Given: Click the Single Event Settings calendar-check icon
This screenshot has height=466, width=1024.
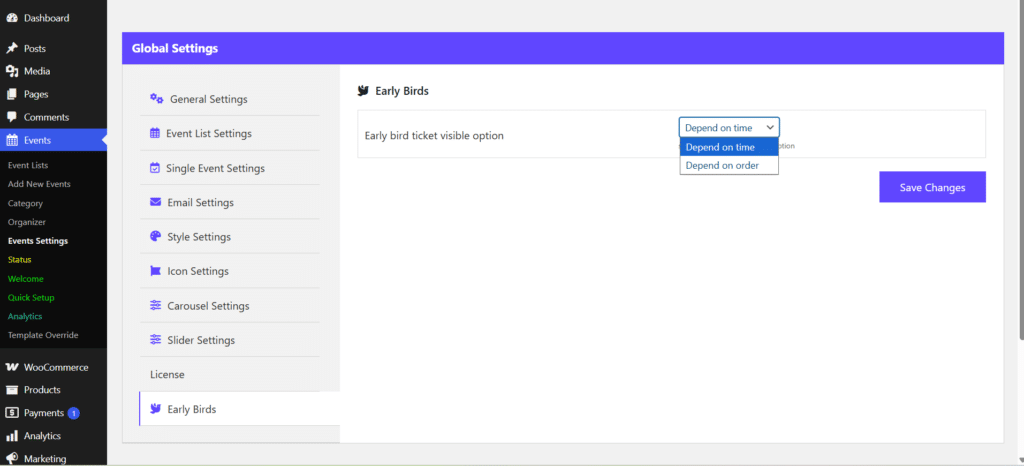Looking at the screenshot, I should click(x=155, y=168).
